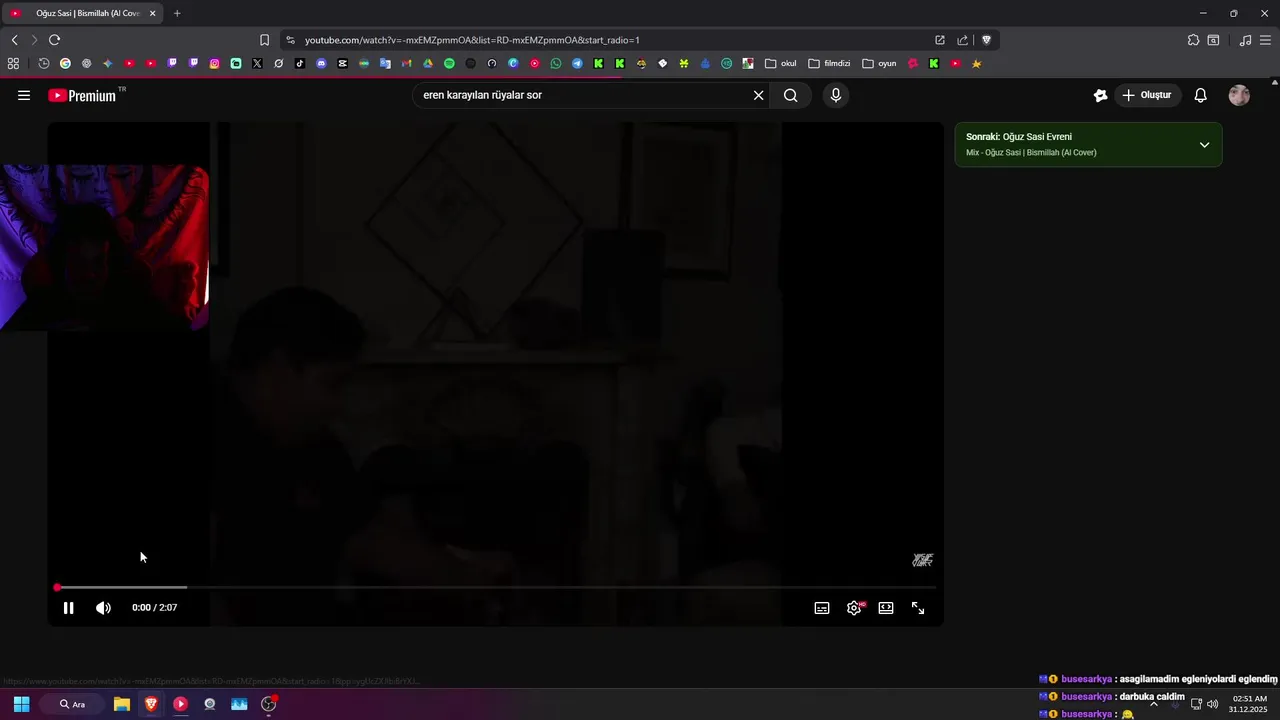The height and width of the screenshot is (720, 1280).
Task: Toggle subtitles on the player
Action: pos(822,608)
